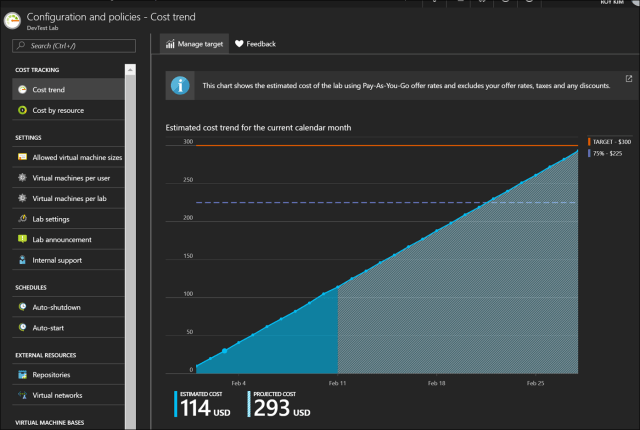The image size is (640, 430).
Task: Click the Auto-shutdown clock icon
Action: (22, 307)
